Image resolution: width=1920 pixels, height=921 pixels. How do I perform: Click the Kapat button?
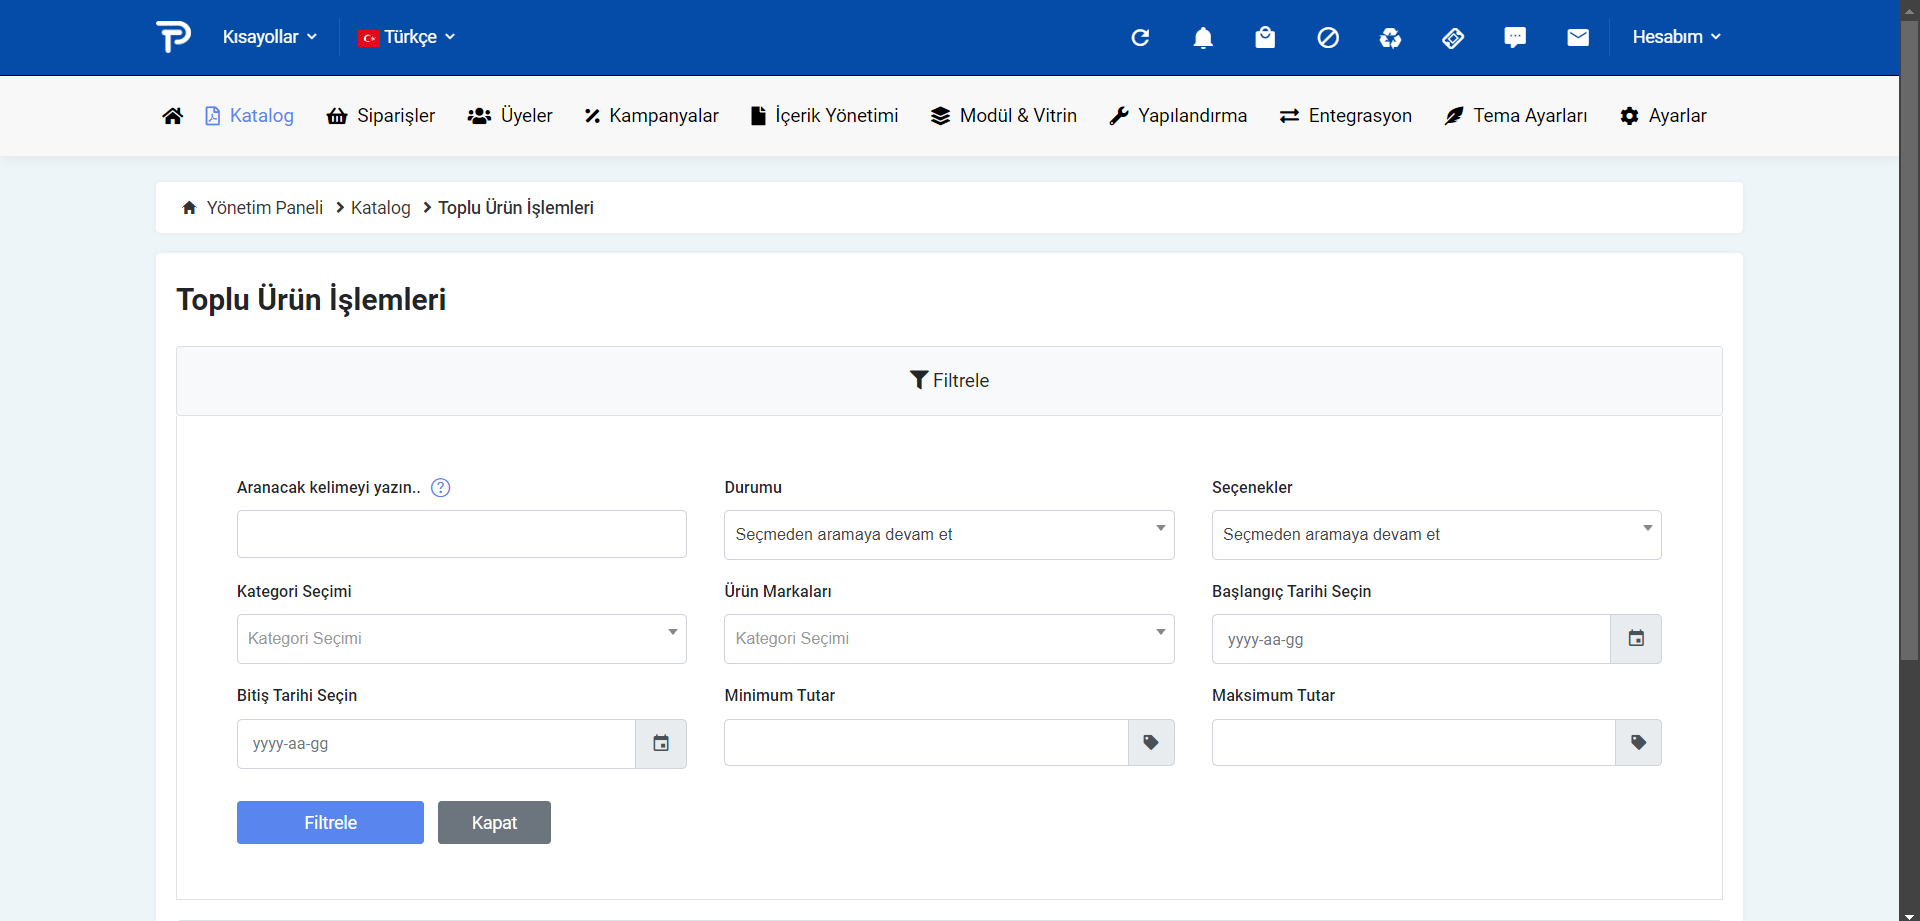coord(494,823)
